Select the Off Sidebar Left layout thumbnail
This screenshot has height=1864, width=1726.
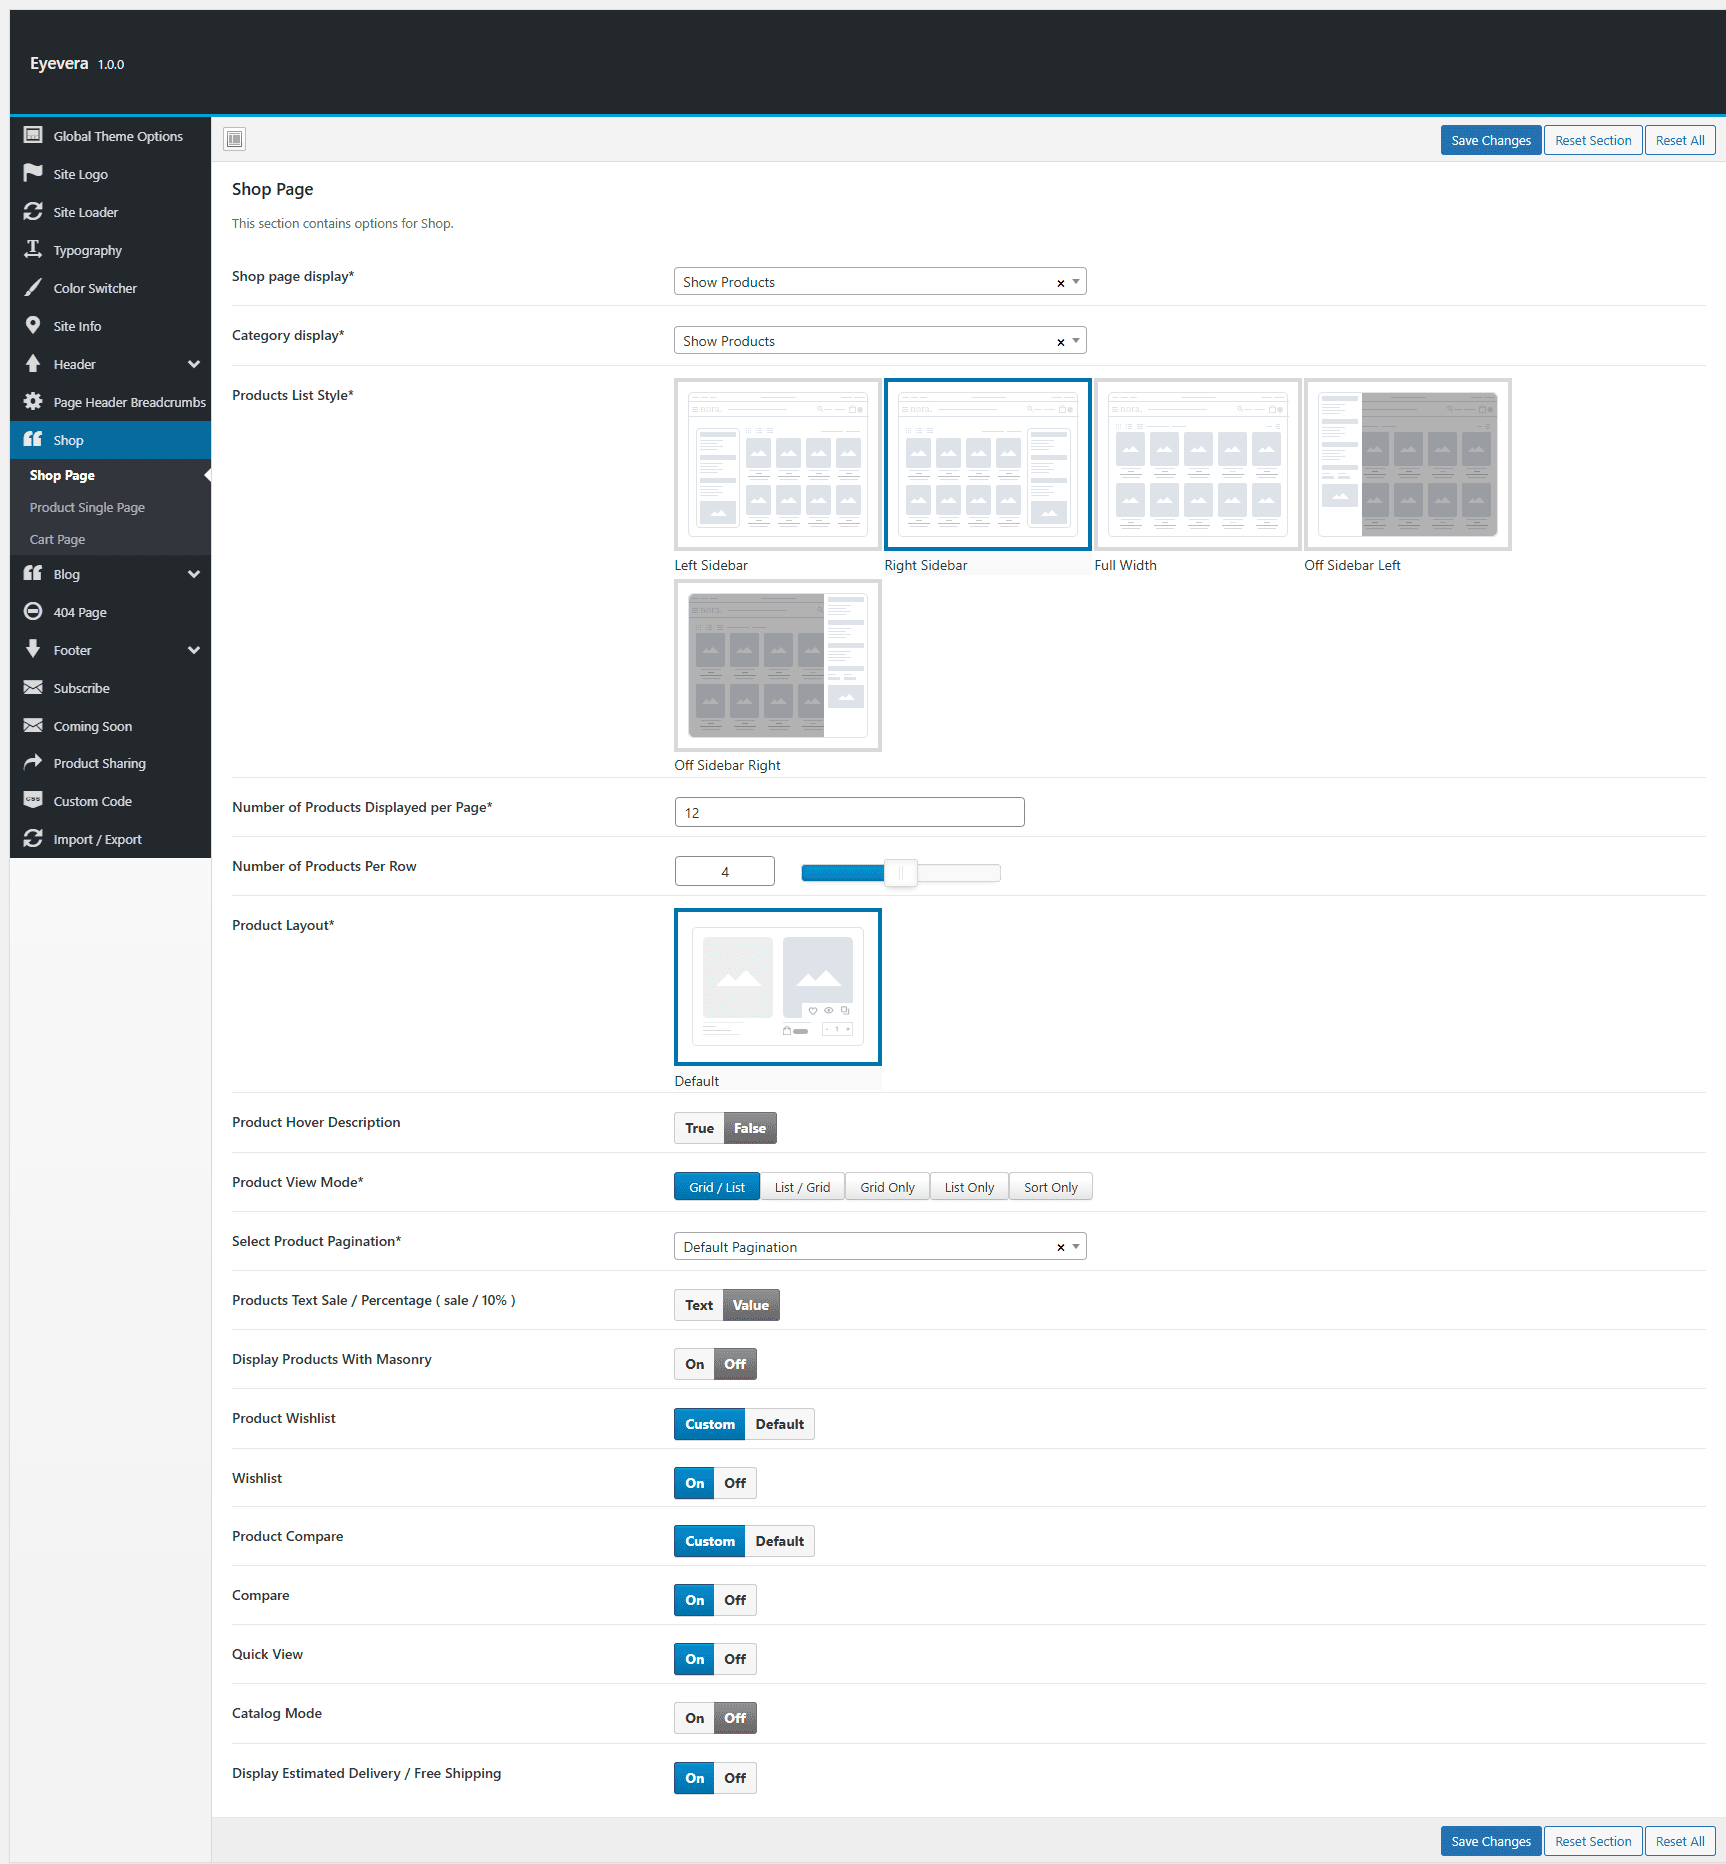[x=1407, y=464]
